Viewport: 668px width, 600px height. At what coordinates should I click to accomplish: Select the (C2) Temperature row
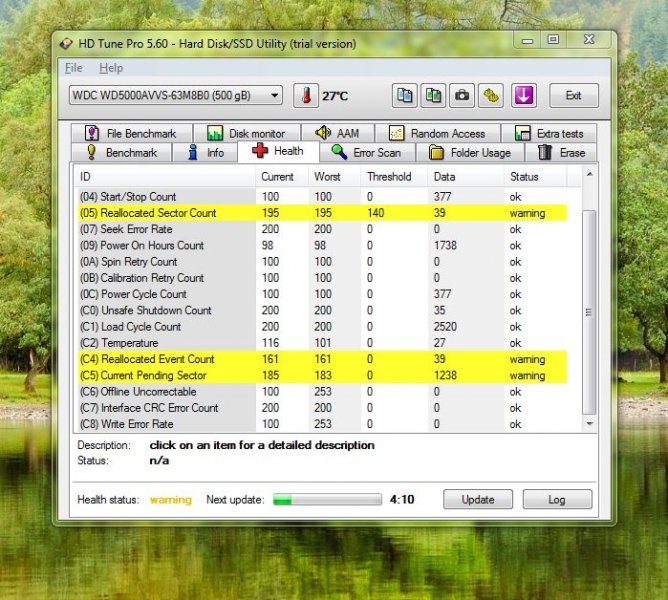pos(323,343)
